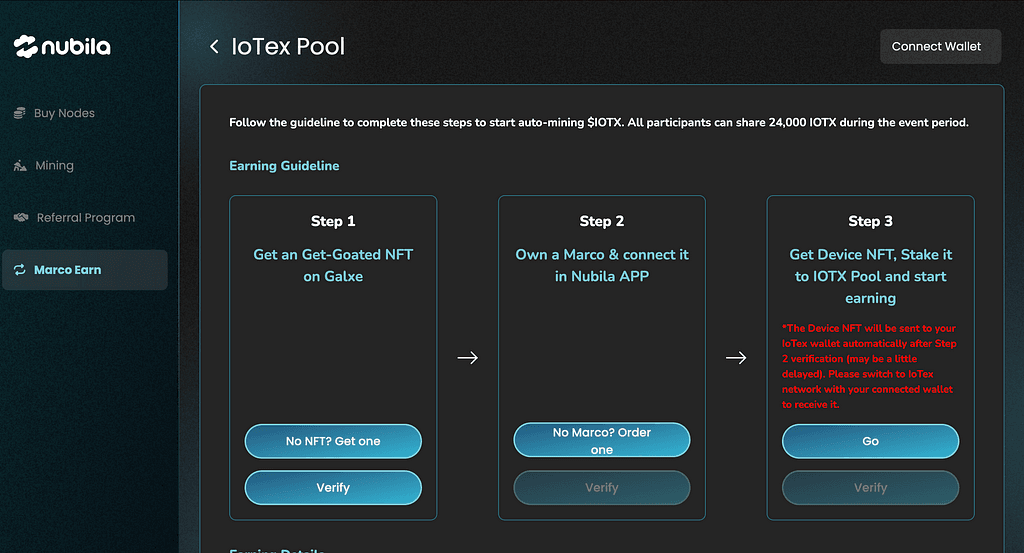Click the cycle arrows icon beside Marco Earn
This screenshot has height=553, width=1024.
[19, 270]
